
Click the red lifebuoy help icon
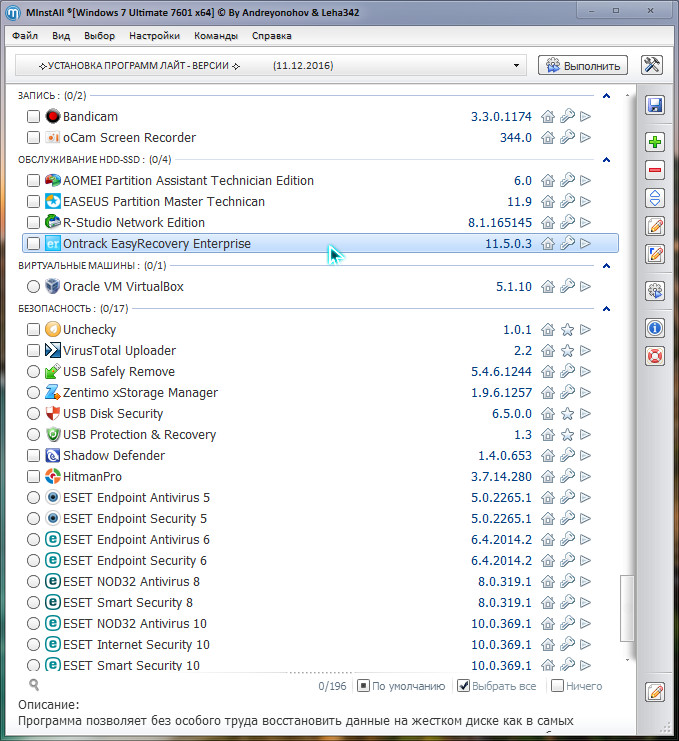(655, 356)
